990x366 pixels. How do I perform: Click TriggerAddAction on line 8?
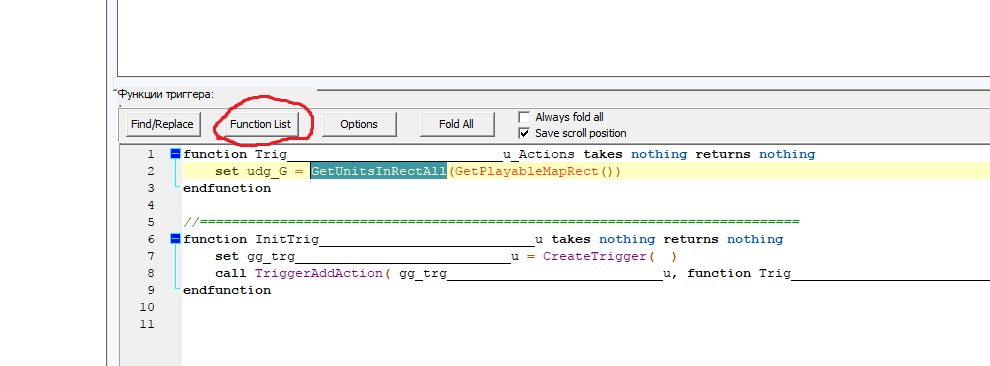pyautogui.click(x=319, y=273)
